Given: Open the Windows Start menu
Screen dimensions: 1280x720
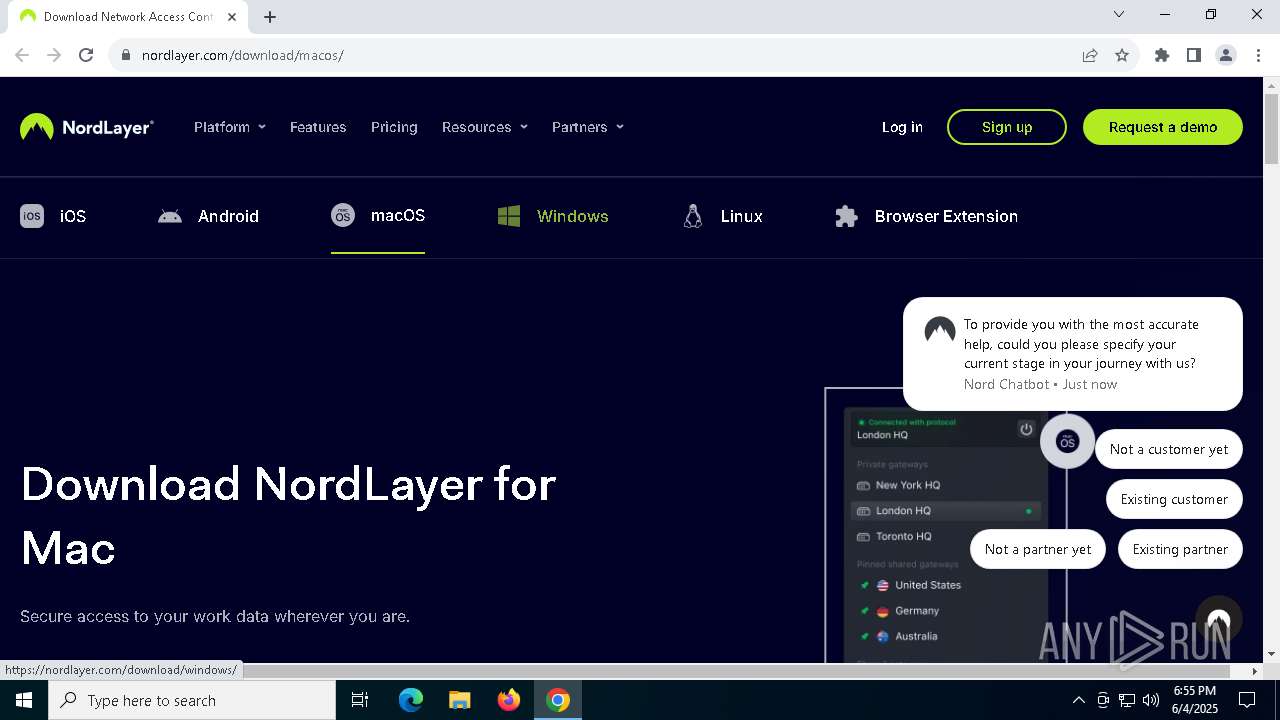Looking at the screenshot, I should coord(24,700).
